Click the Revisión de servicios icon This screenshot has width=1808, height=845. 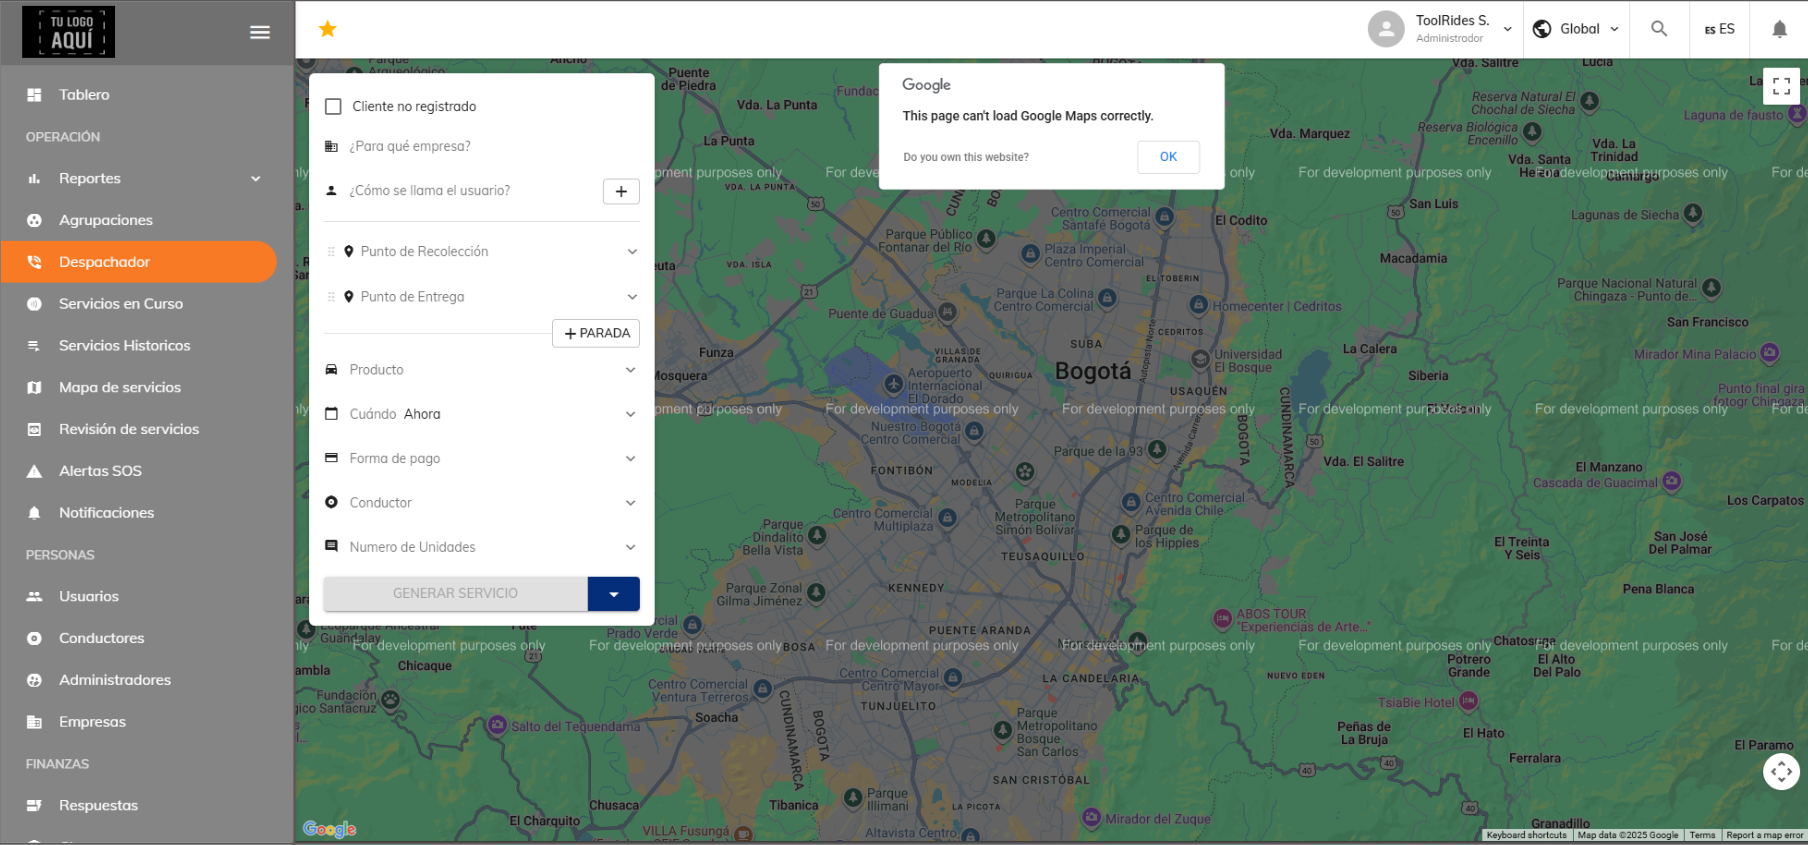[x=34, y=429]
